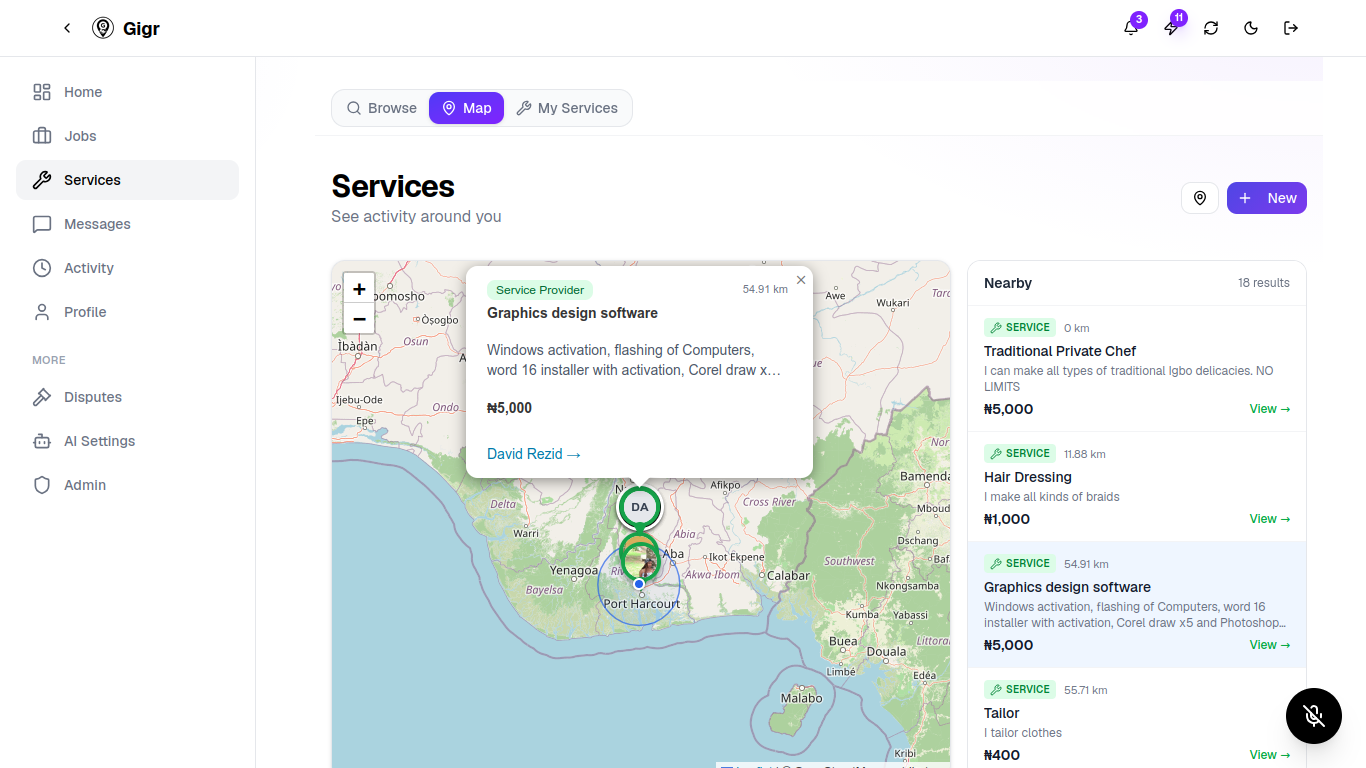
Task: Open Profile in the sidebar
Action: coord(127,312)
